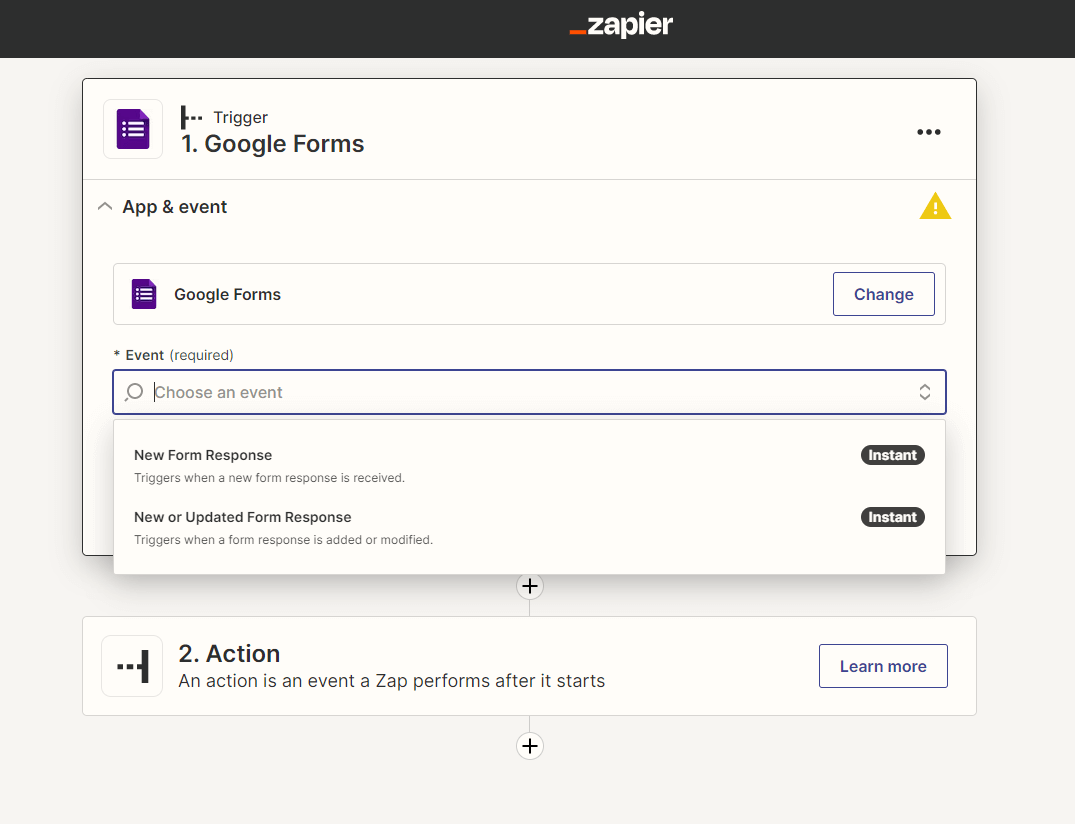This screenshot has height=824, width=1075.
Task: Click the 2. Action step title
Action: coord(229,653)
